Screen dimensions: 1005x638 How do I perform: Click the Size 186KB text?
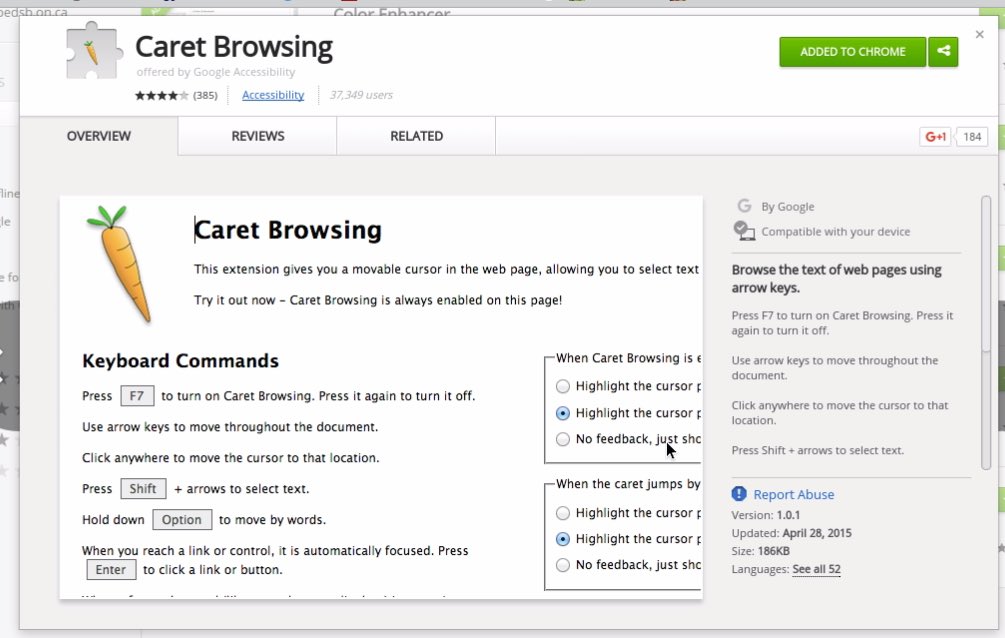(x=760, y=551)
